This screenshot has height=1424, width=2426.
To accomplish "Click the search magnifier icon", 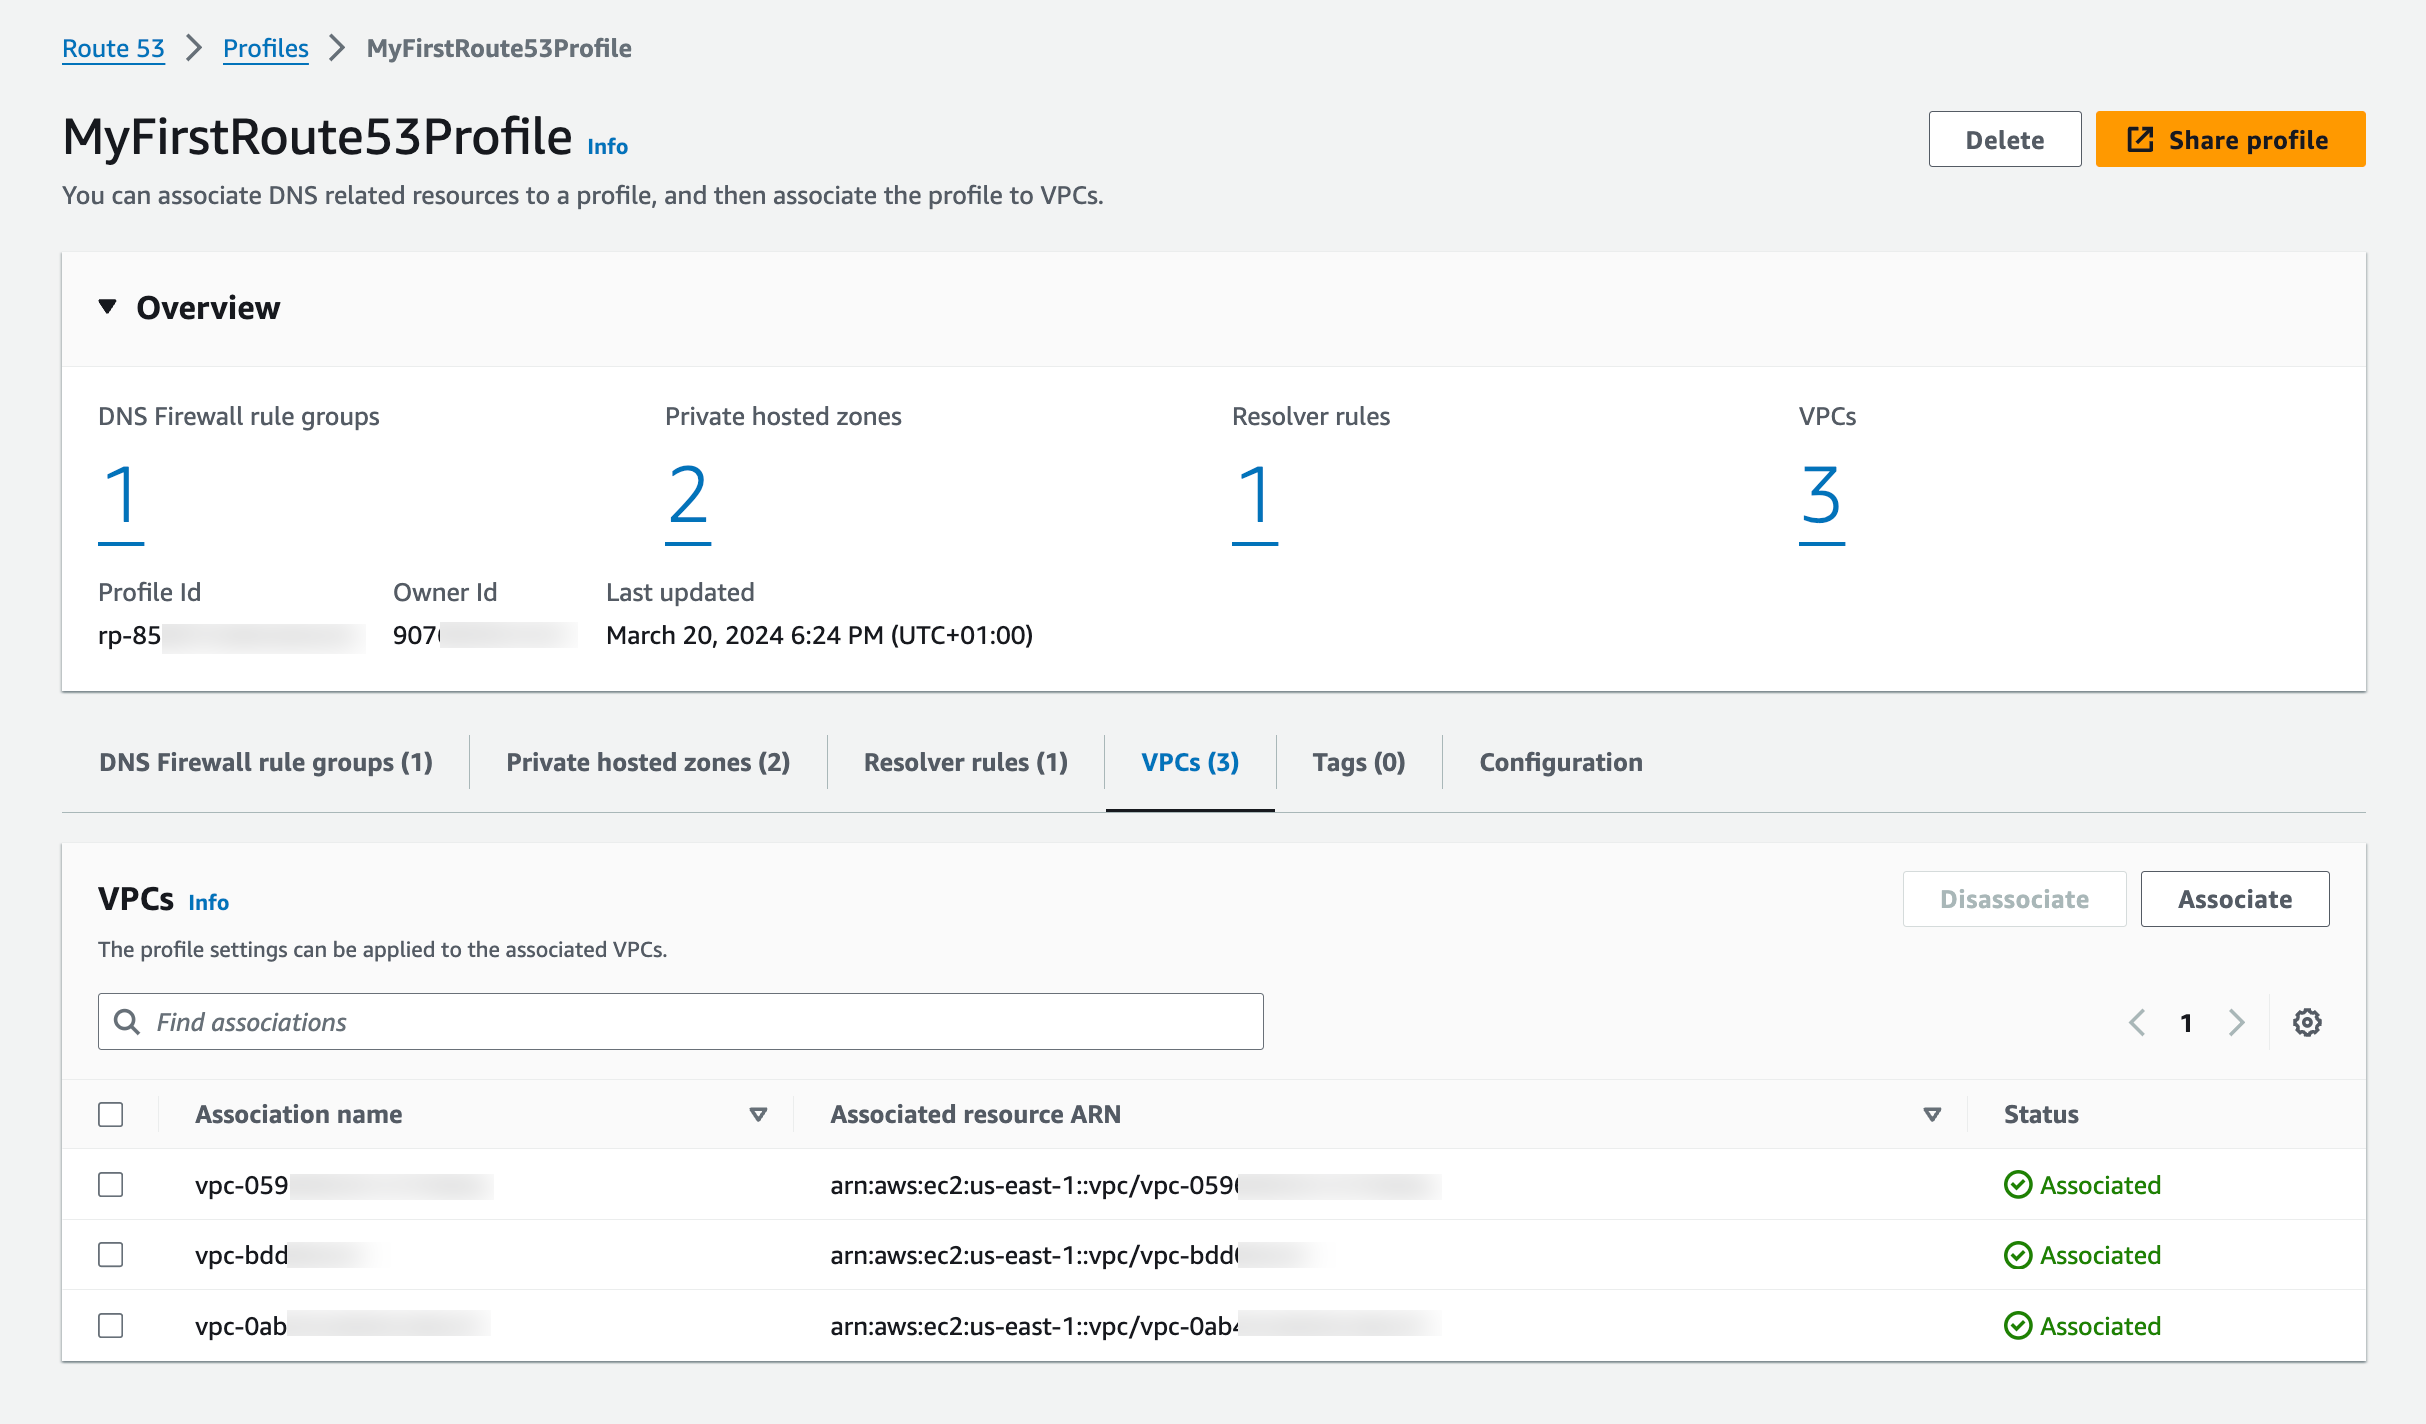I will click(x=127, y=1022).
